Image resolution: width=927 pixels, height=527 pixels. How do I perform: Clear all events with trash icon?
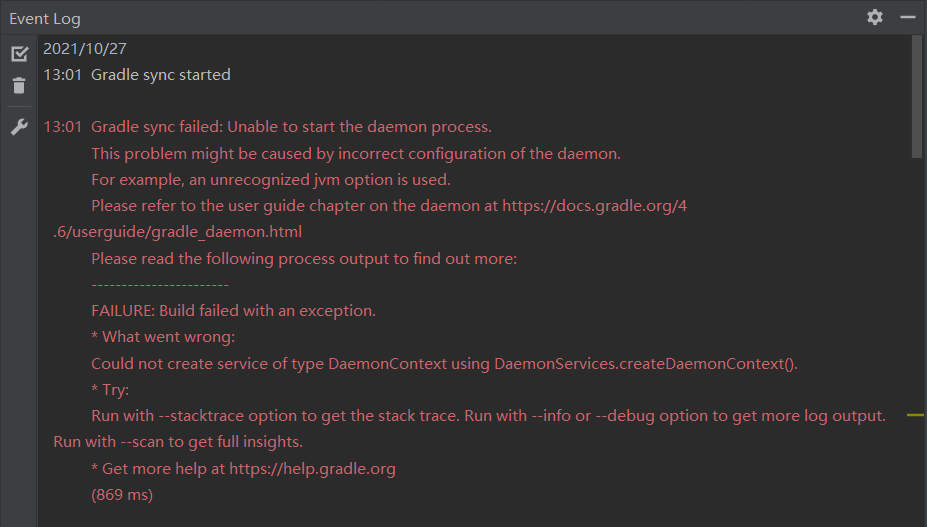[20, 86]
